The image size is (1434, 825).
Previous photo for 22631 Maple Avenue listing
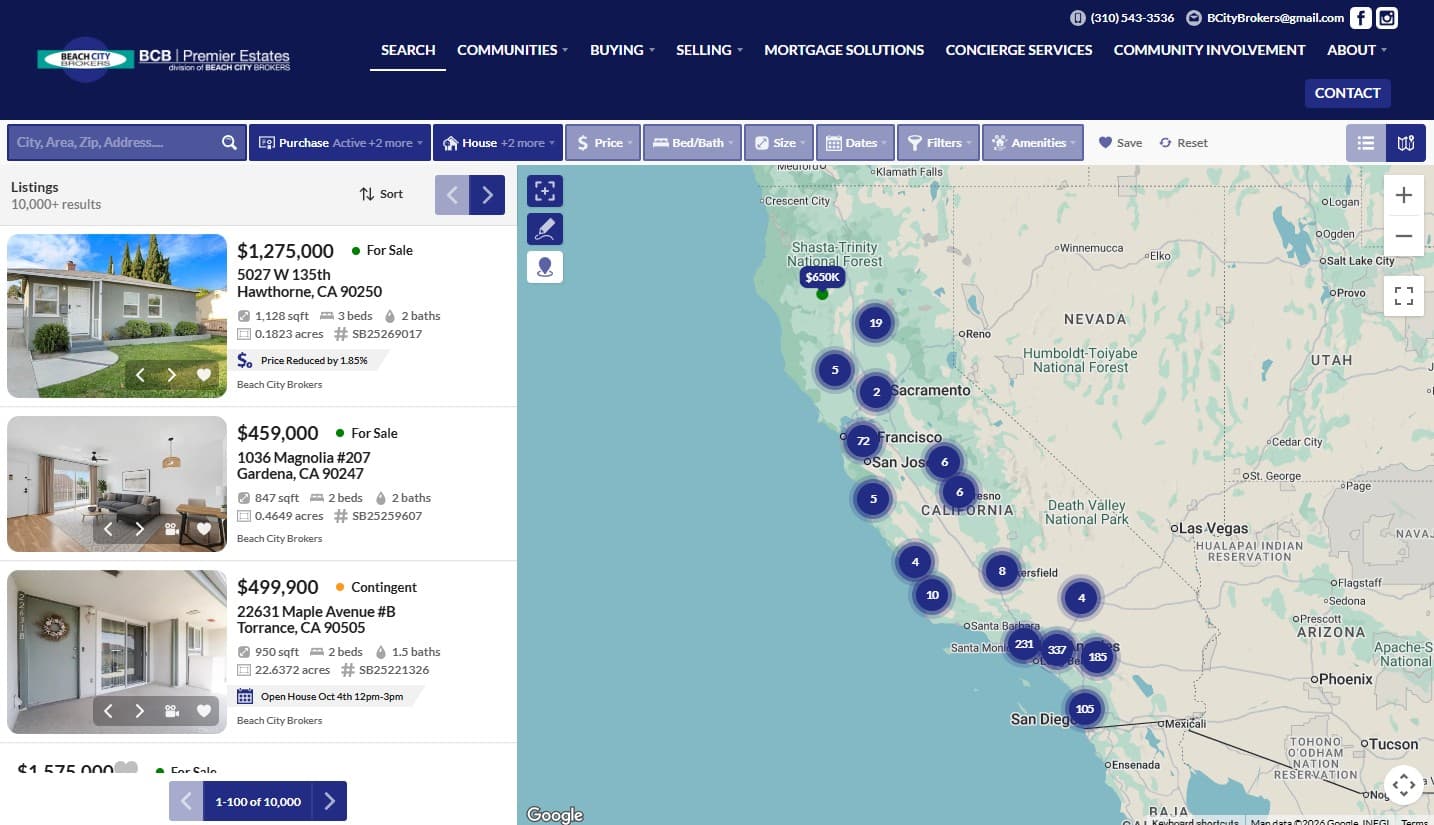click(x=108, y=711)
